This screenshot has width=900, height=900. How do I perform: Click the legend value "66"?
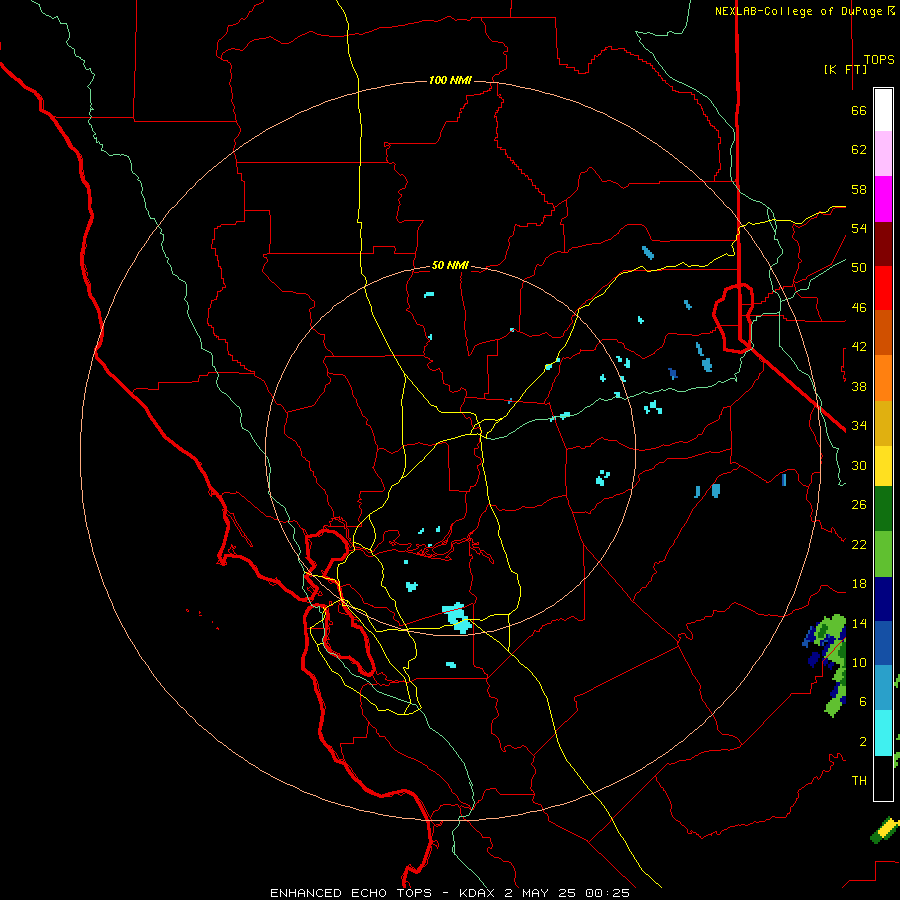(859, 111)
